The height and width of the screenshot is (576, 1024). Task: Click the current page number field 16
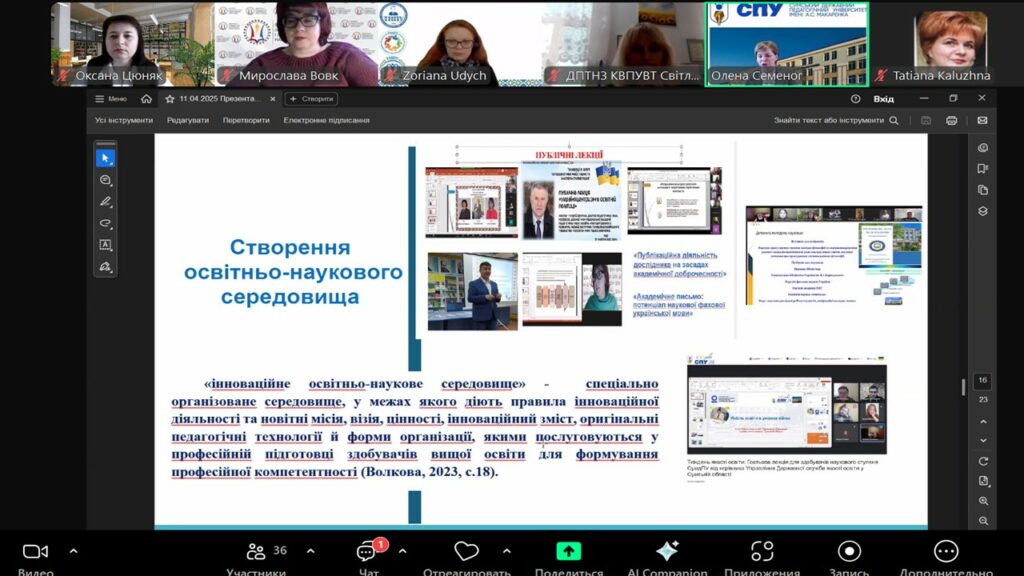point(983,381)
